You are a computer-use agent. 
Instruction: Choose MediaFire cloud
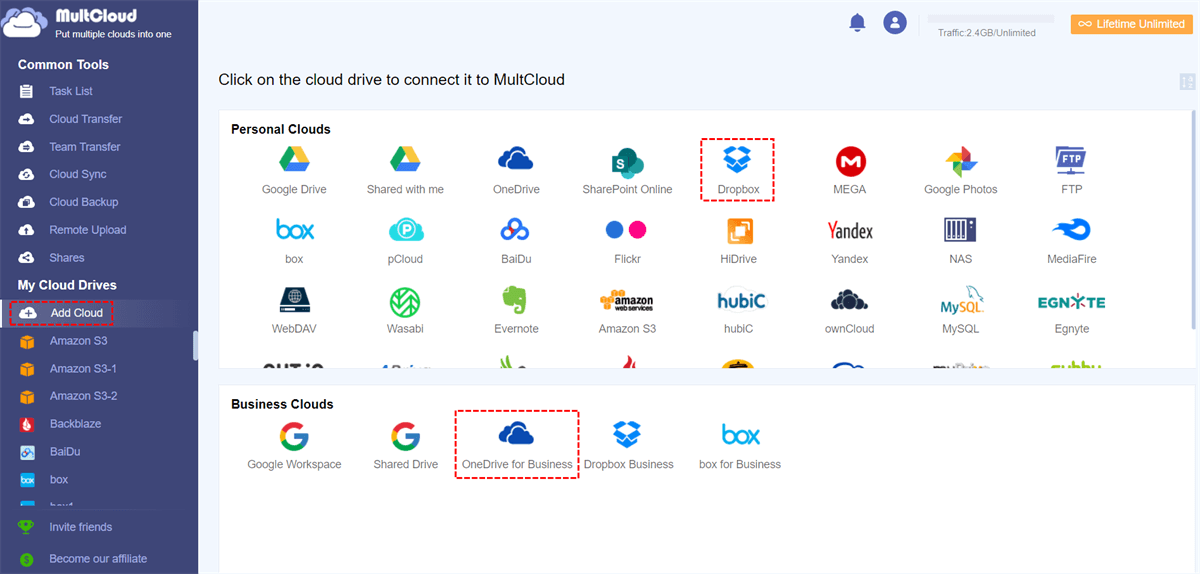click(x=1071, y=241)
